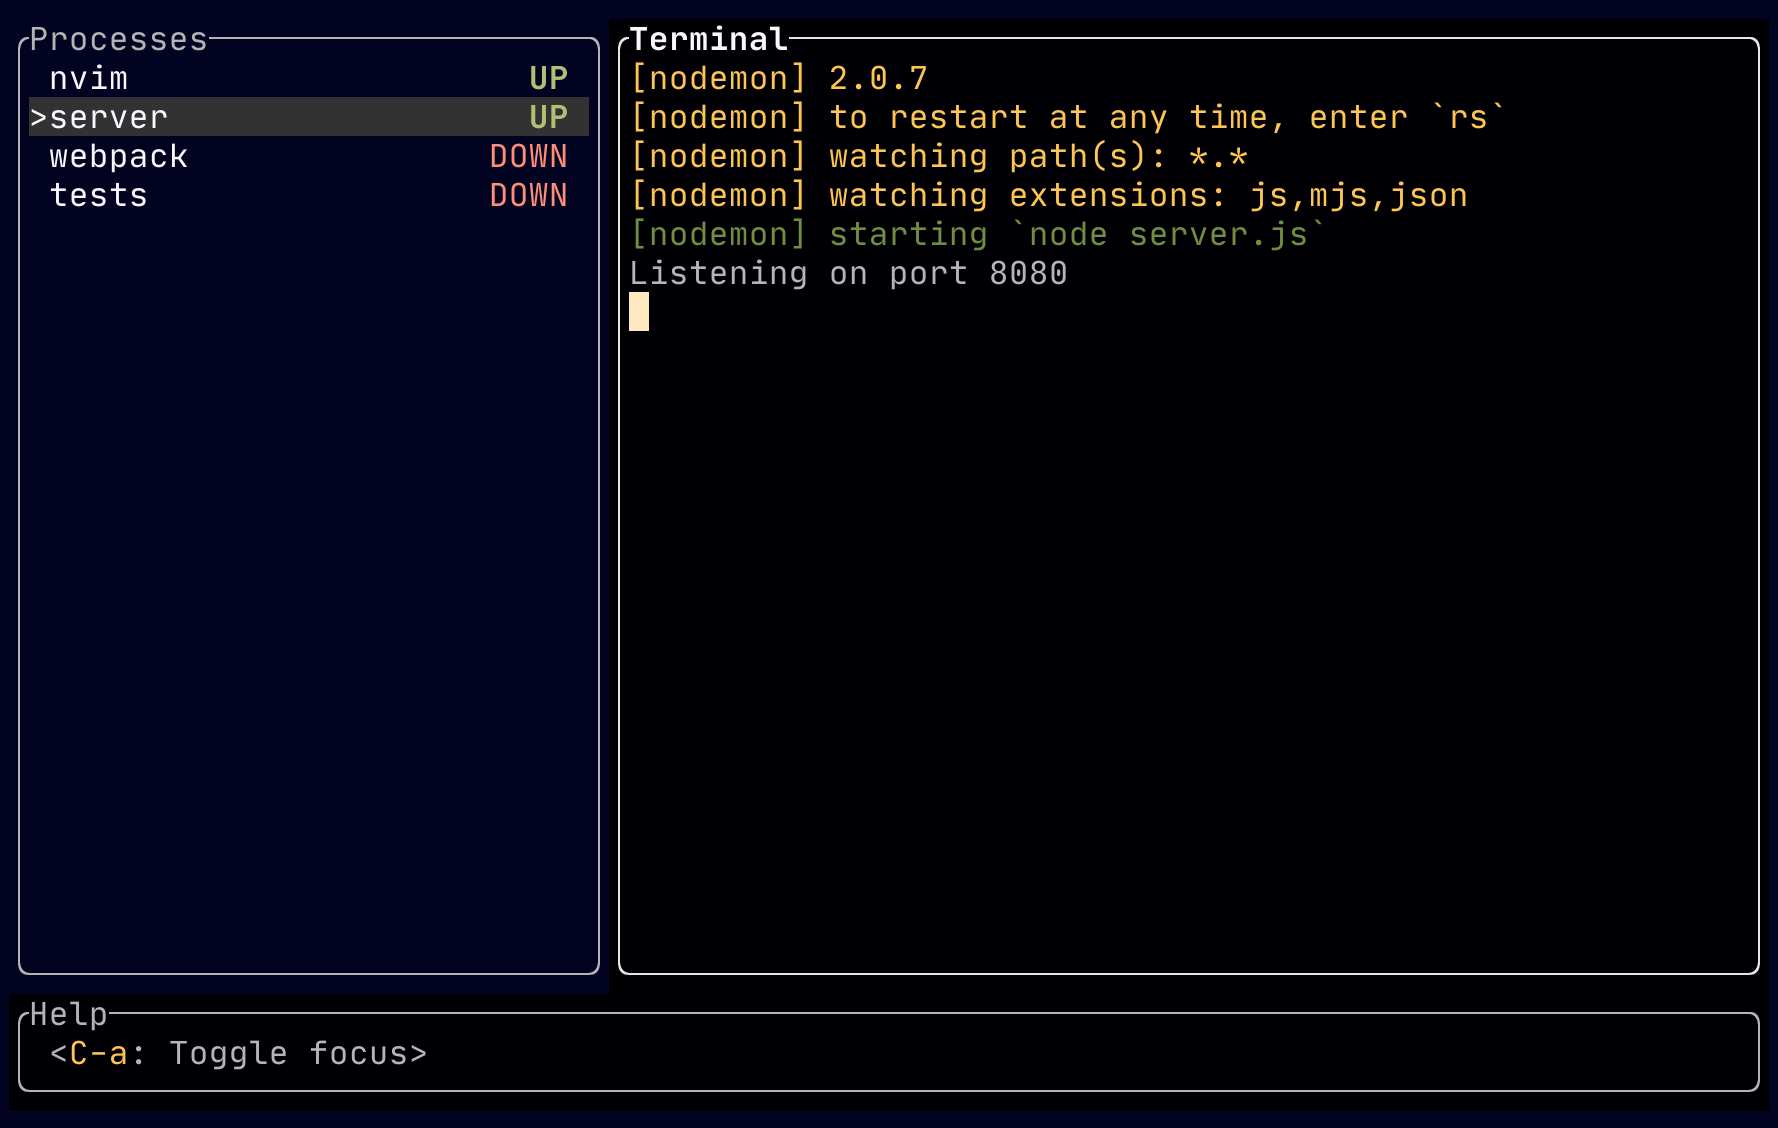This screenshot has height=1128, width=1778.
Task: Click the UP status next to nvim
Action: click(548, 77)
